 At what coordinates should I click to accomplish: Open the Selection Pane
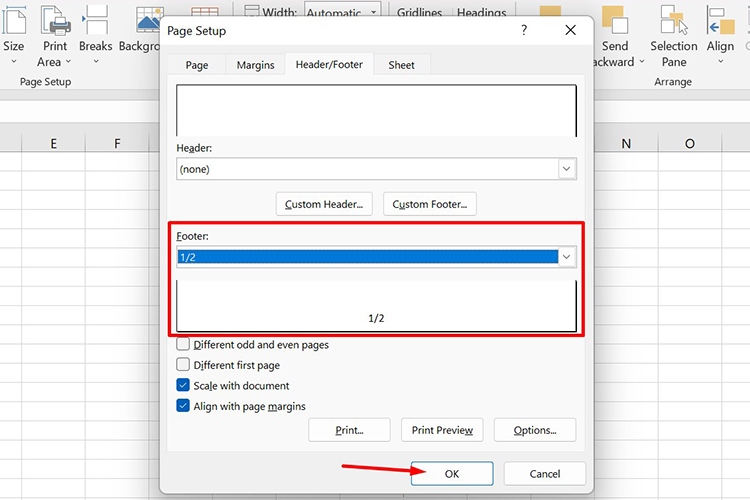(673, 36)
